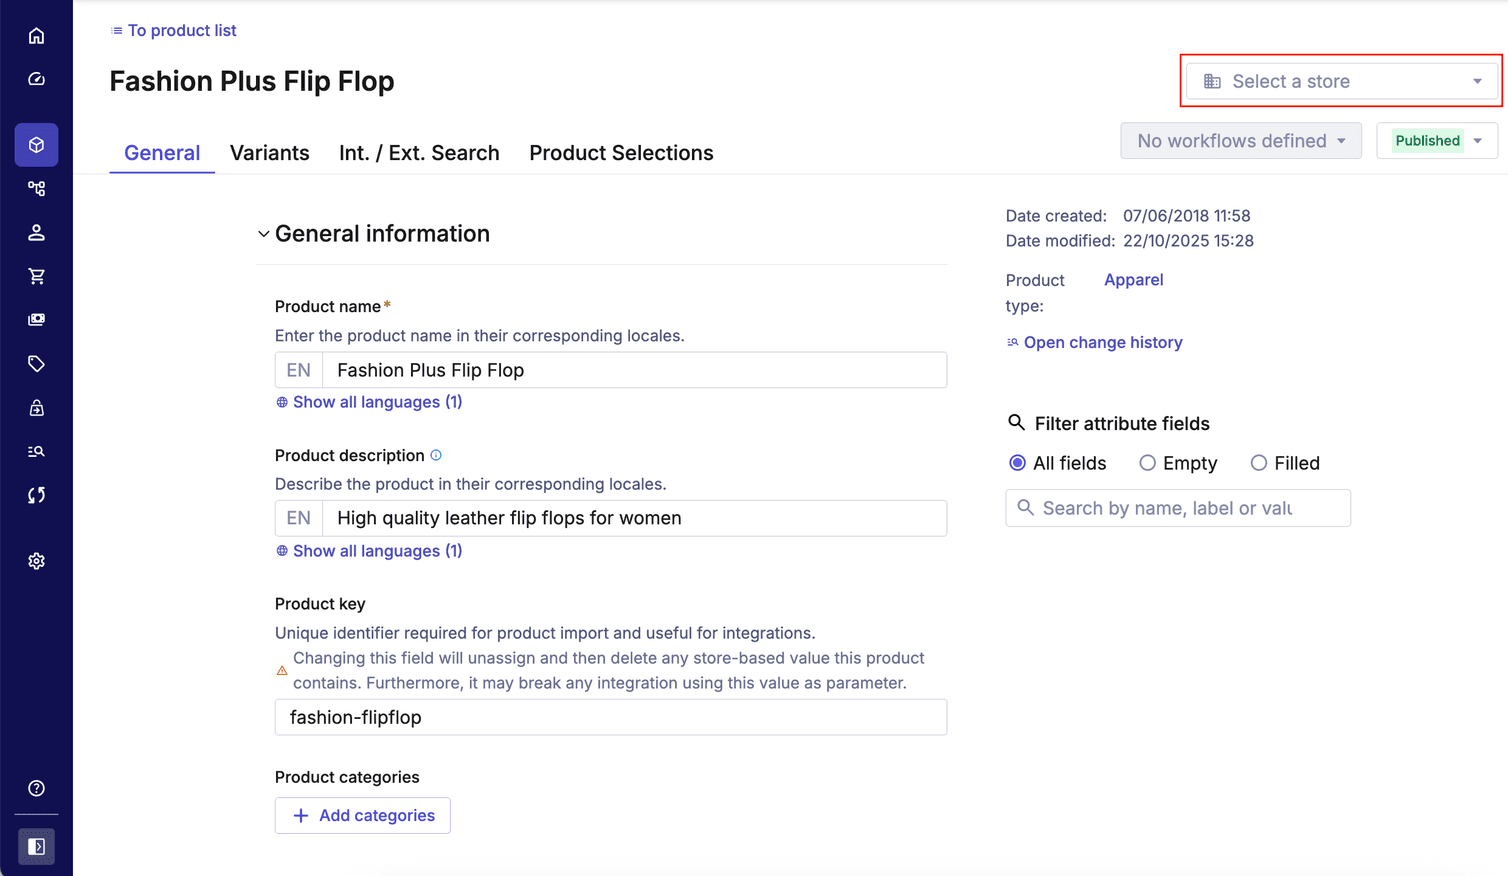This screenshot has width=1508, height=876.
Task: Open the Select a store dropdown
Action: (x=1340, y=81)
